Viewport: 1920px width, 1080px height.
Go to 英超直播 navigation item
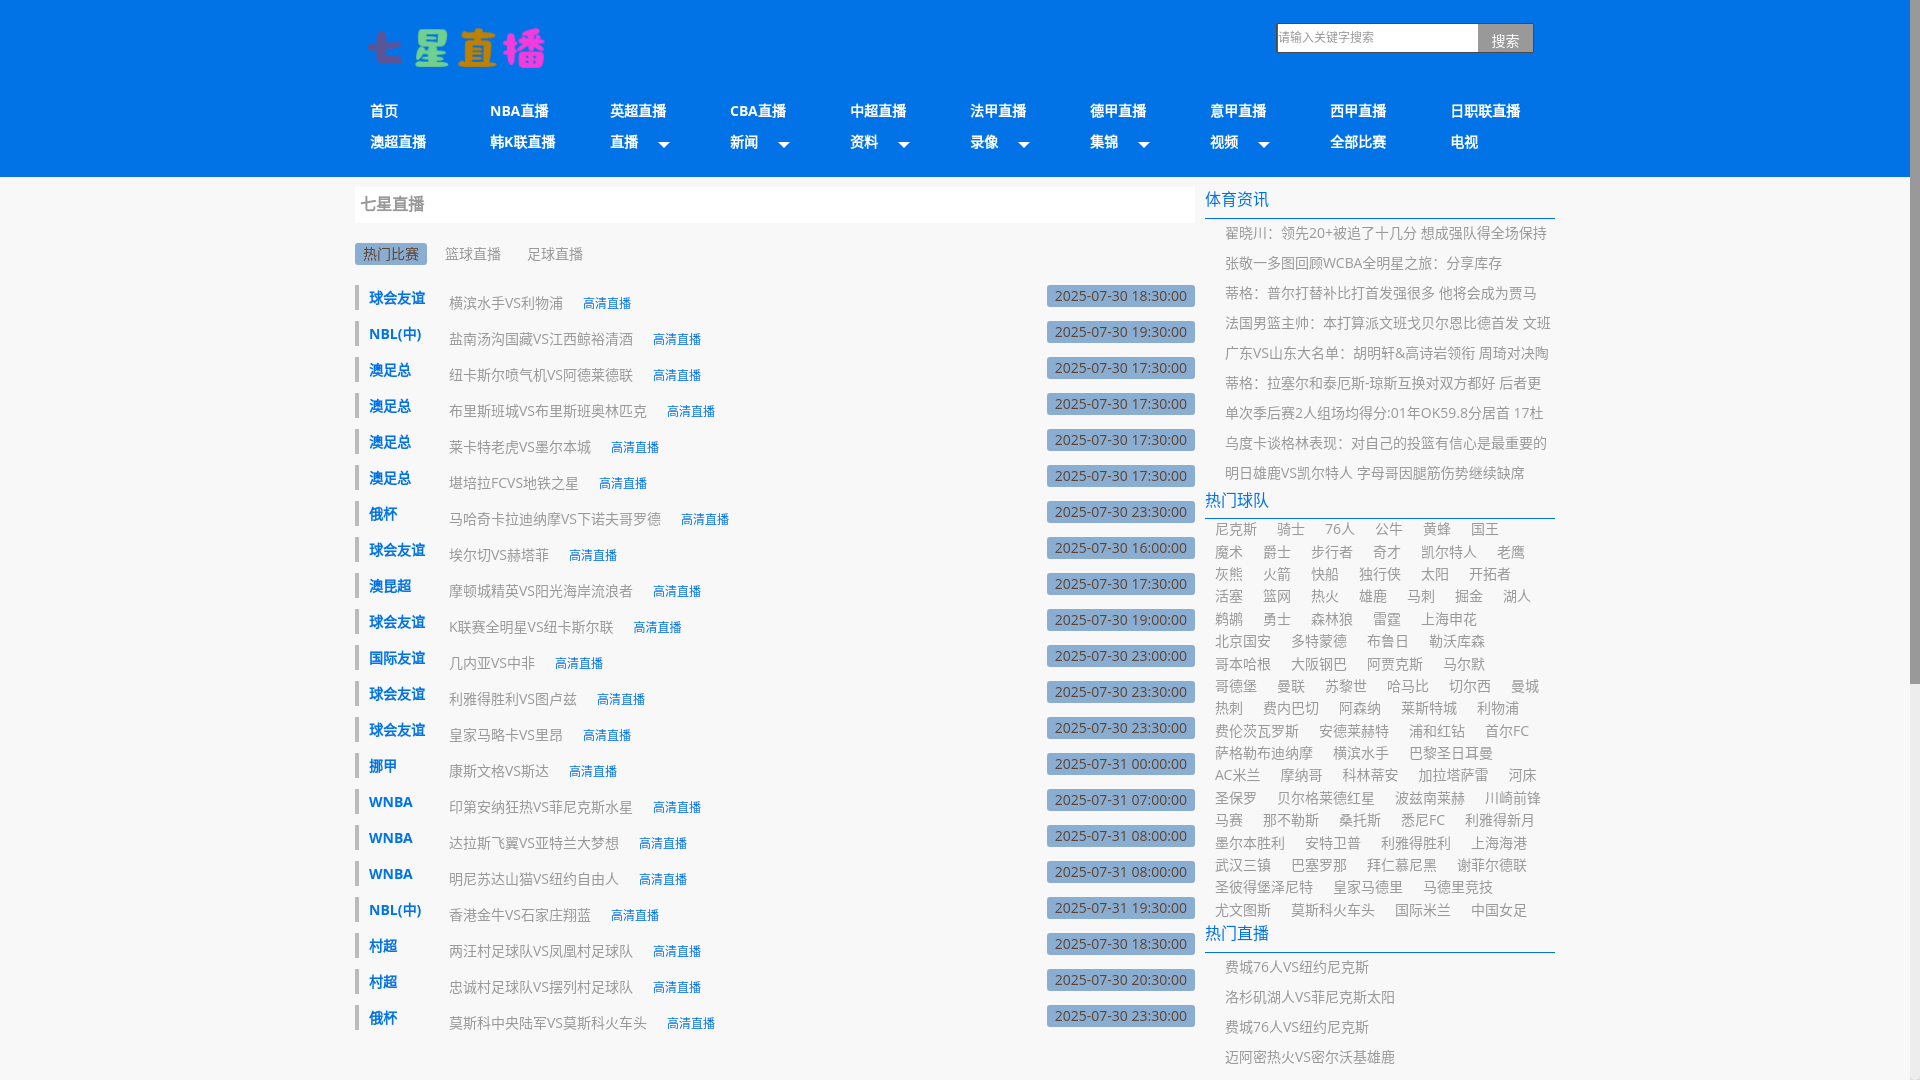[x=638, y=111]
